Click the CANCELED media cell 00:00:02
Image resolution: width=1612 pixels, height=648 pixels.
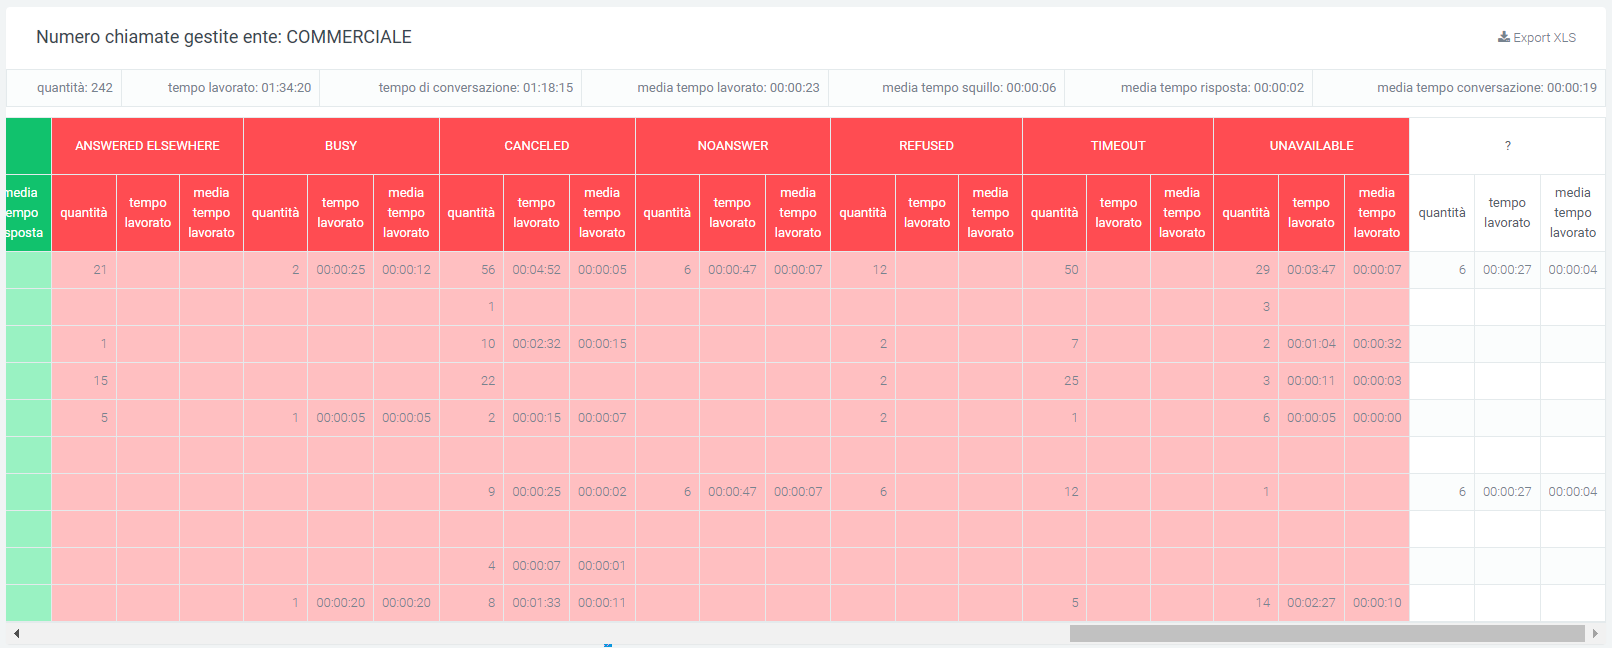[602, 492]
